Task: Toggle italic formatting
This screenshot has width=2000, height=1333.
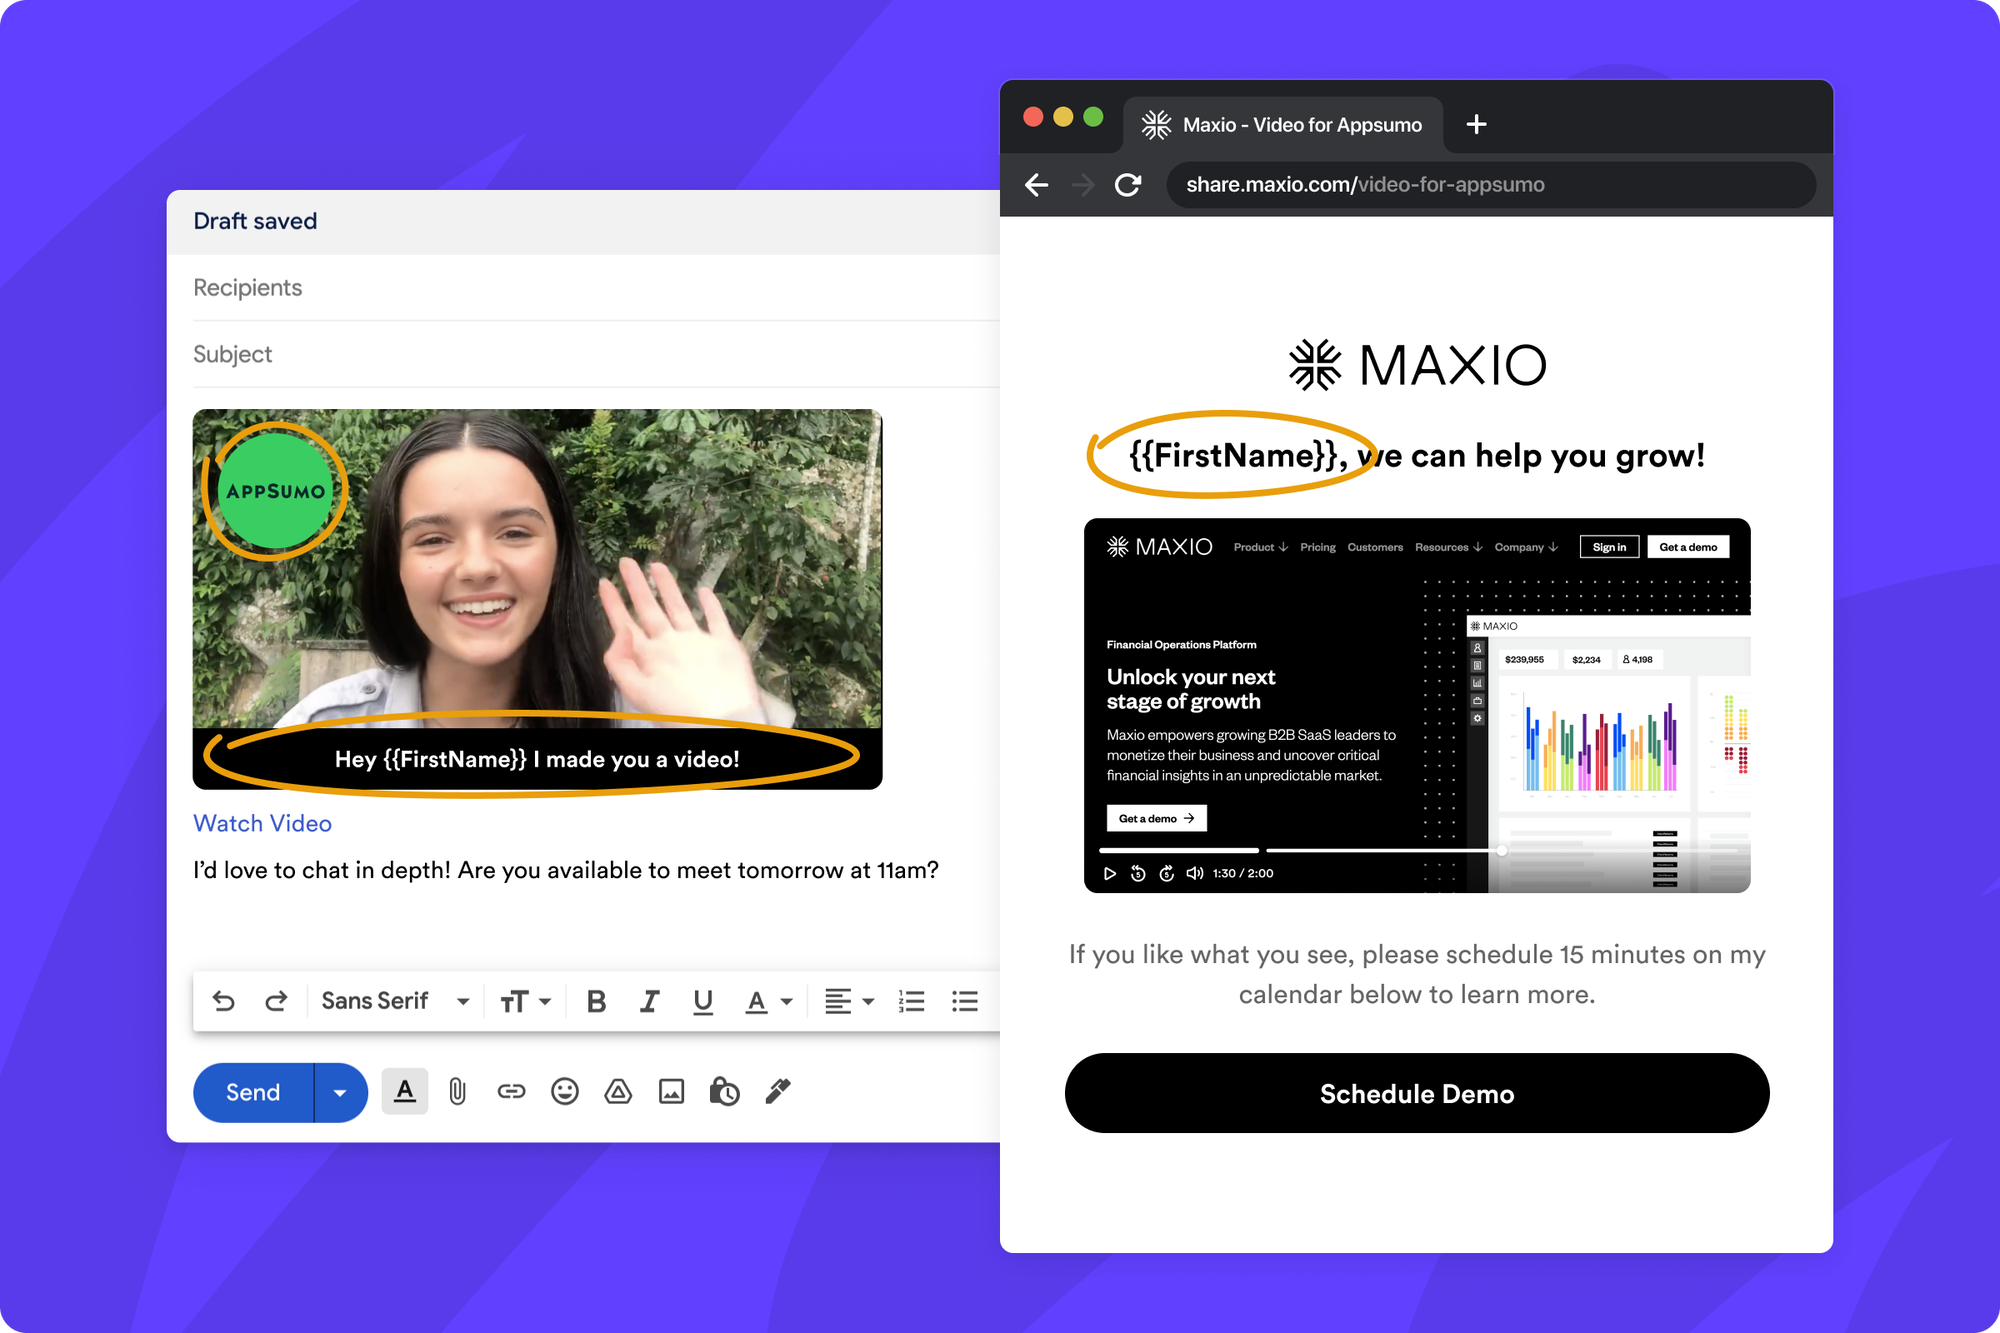Action: (x=650, y=1001)
